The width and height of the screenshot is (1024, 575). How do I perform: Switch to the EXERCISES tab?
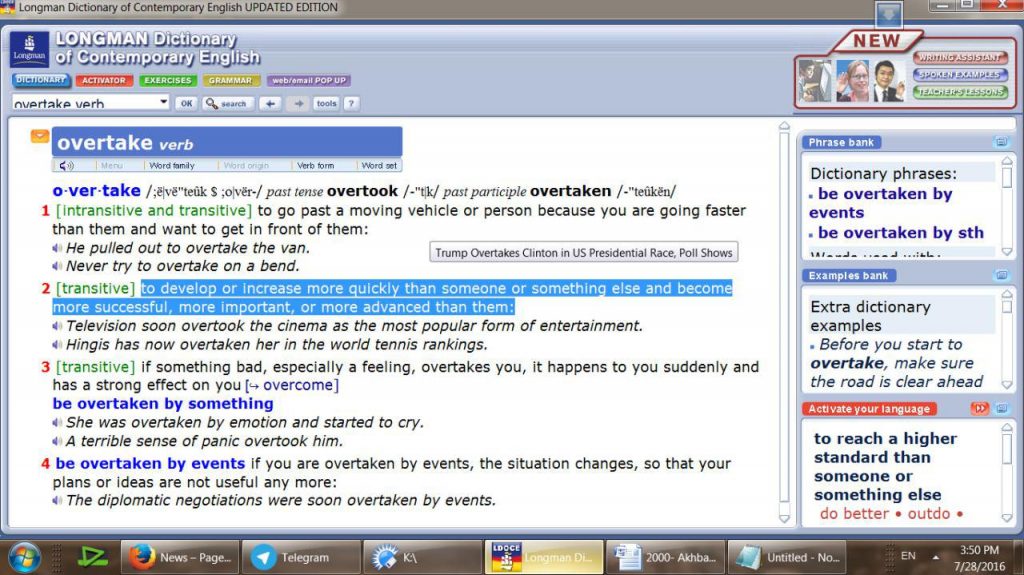tap(167, 80)
